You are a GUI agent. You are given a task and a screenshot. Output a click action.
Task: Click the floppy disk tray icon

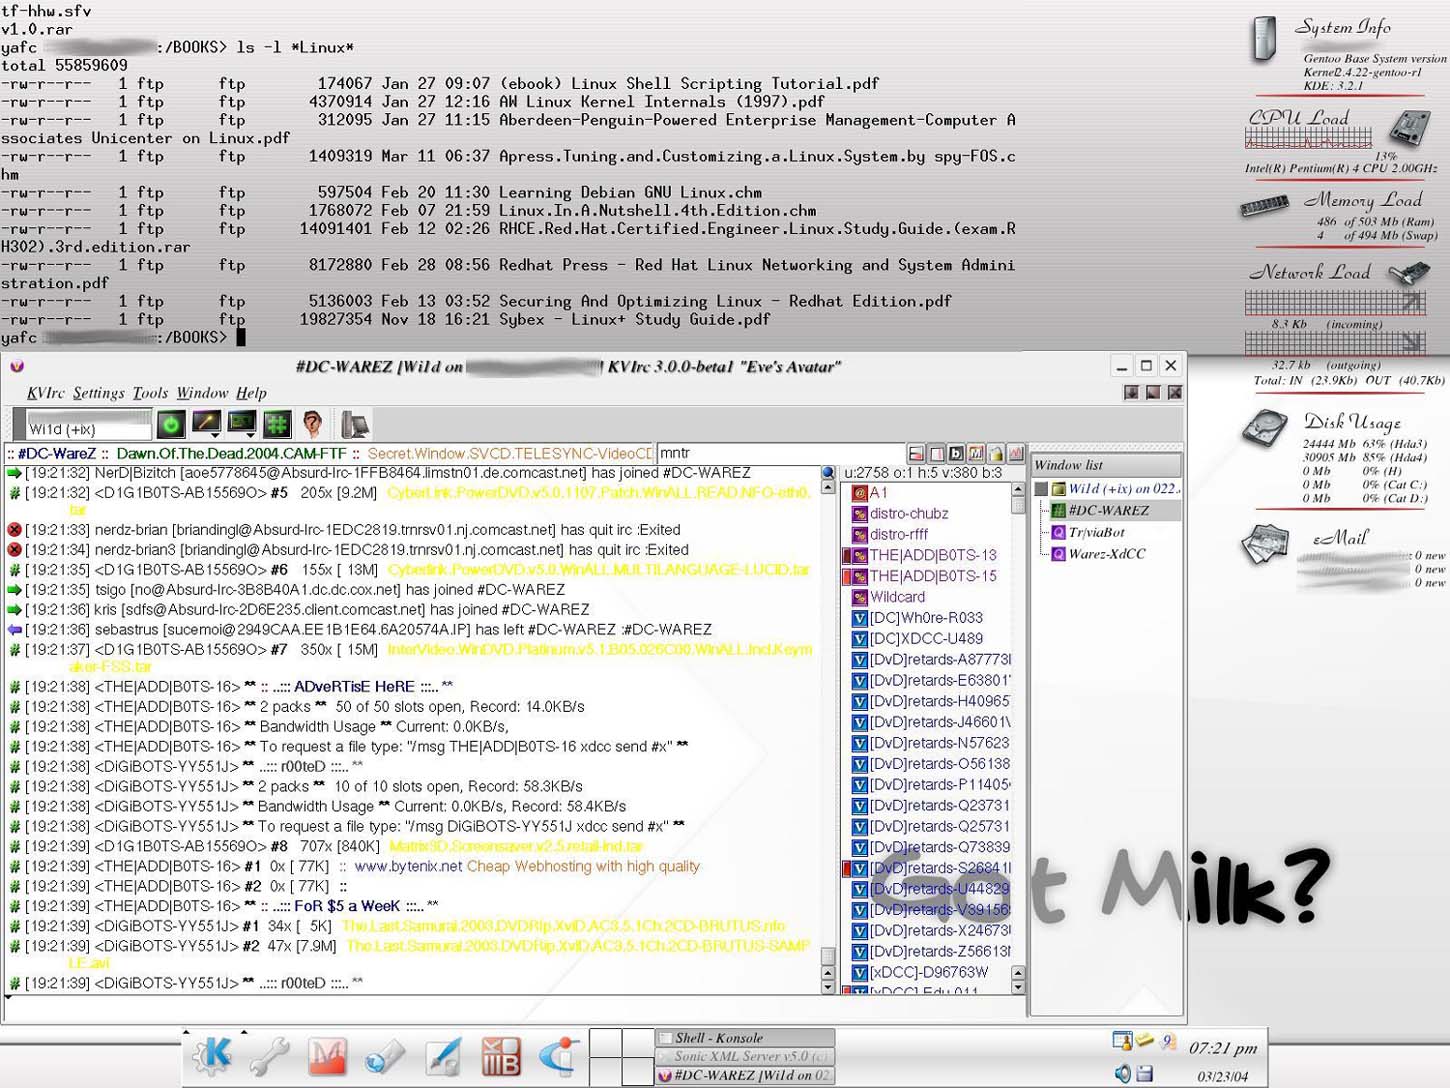[x=1145, y=1073]
